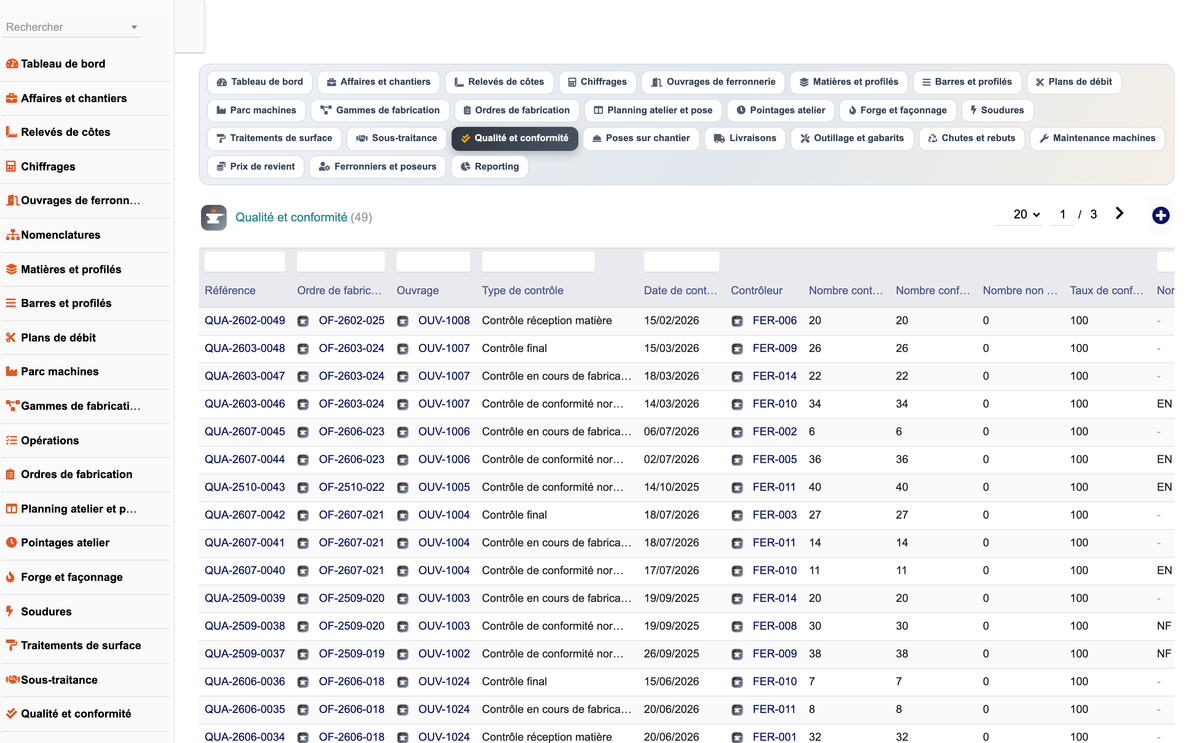This screenshot has width=1200, height=743.
Task: Select the Planning atelier et pose tab
Action: pyautogui.click(x=653, y=110)
